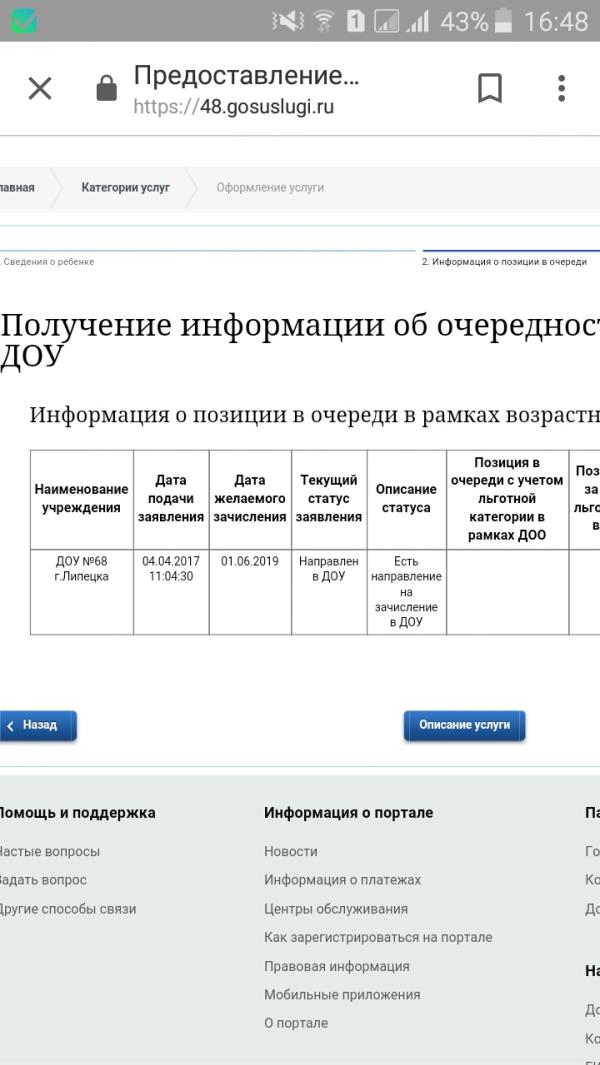Close the browser tab with X icon
600x1065 pixels.
pos(40,89)
